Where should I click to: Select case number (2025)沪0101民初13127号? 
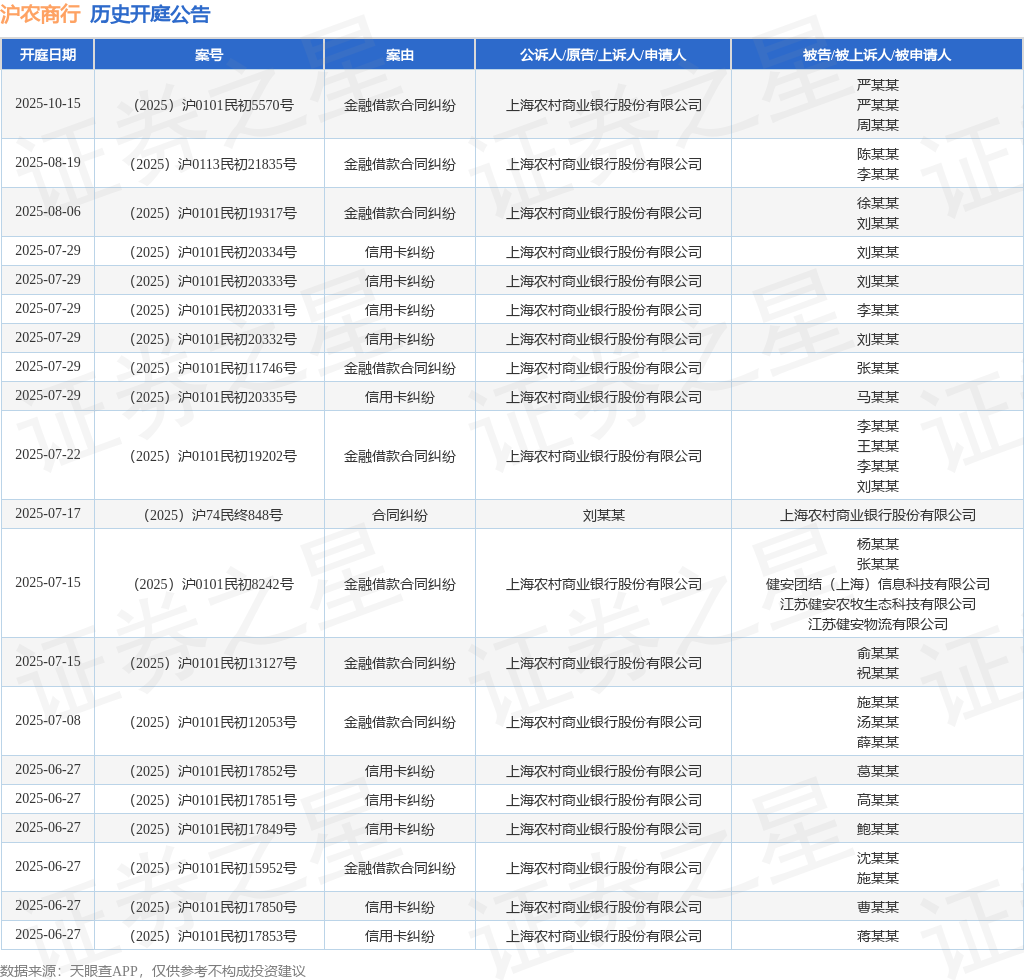[x=214, y=663]
